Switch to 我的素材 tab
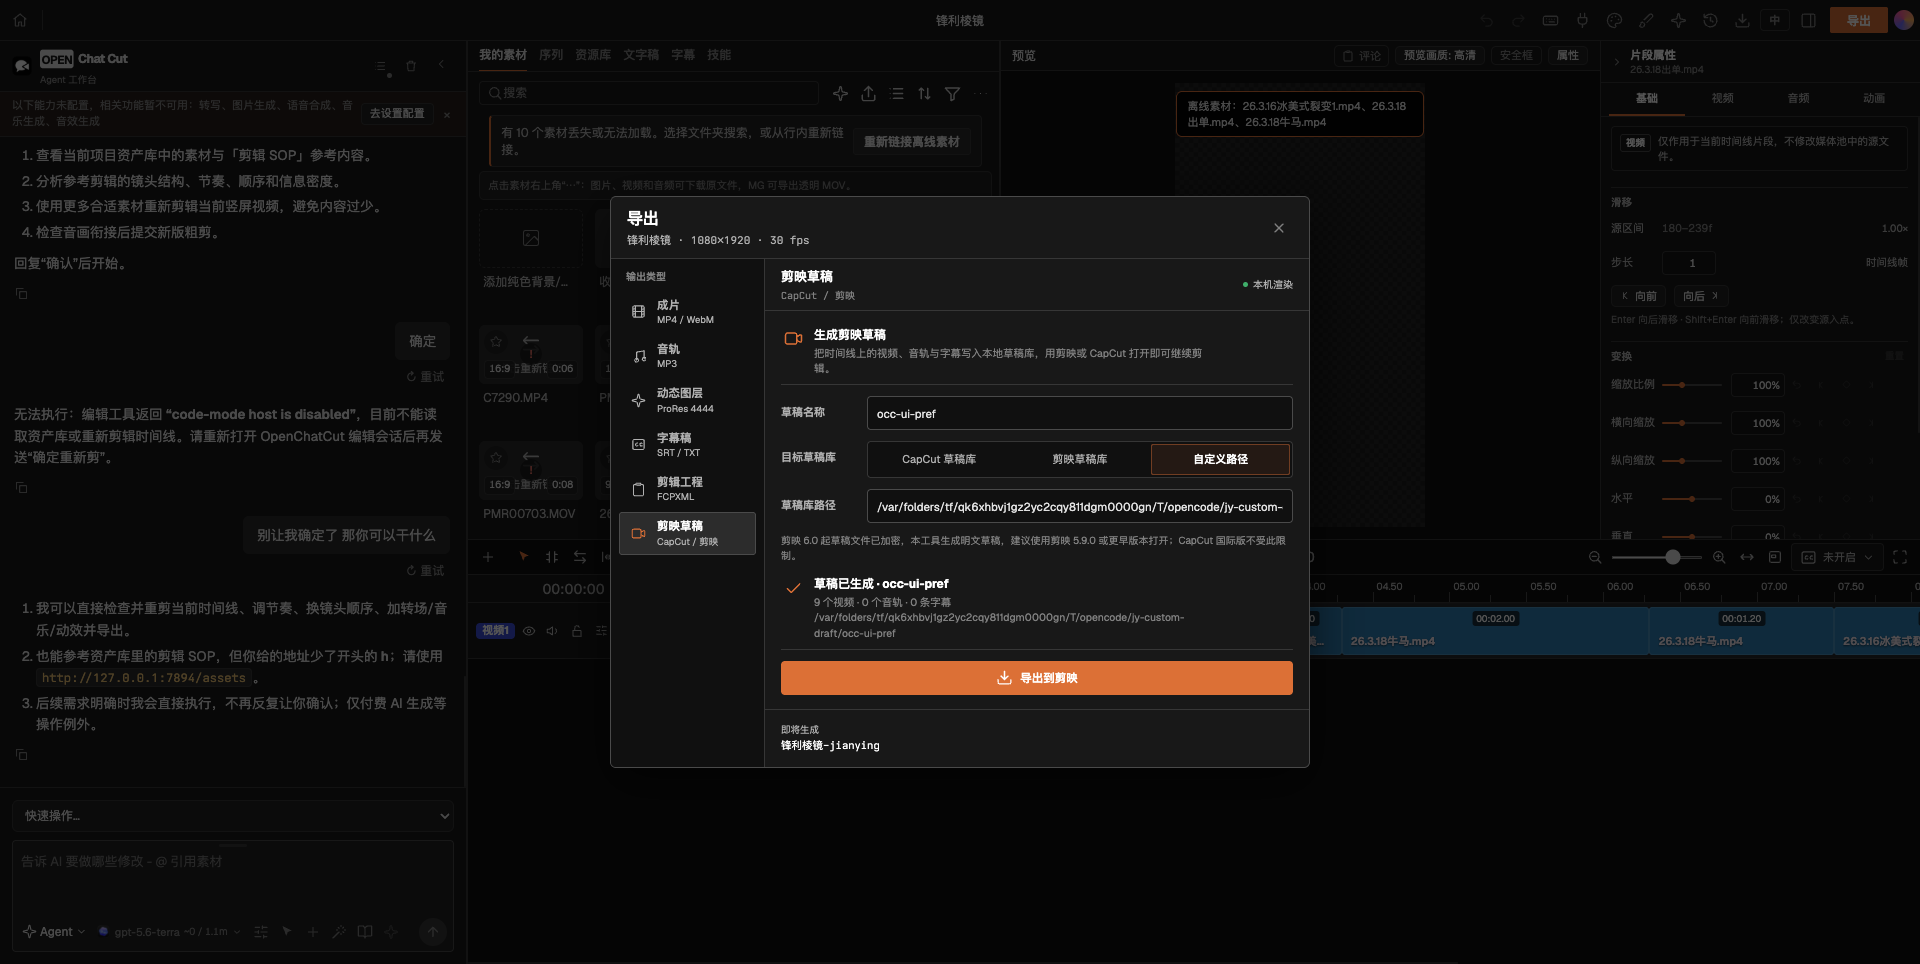 503,55
